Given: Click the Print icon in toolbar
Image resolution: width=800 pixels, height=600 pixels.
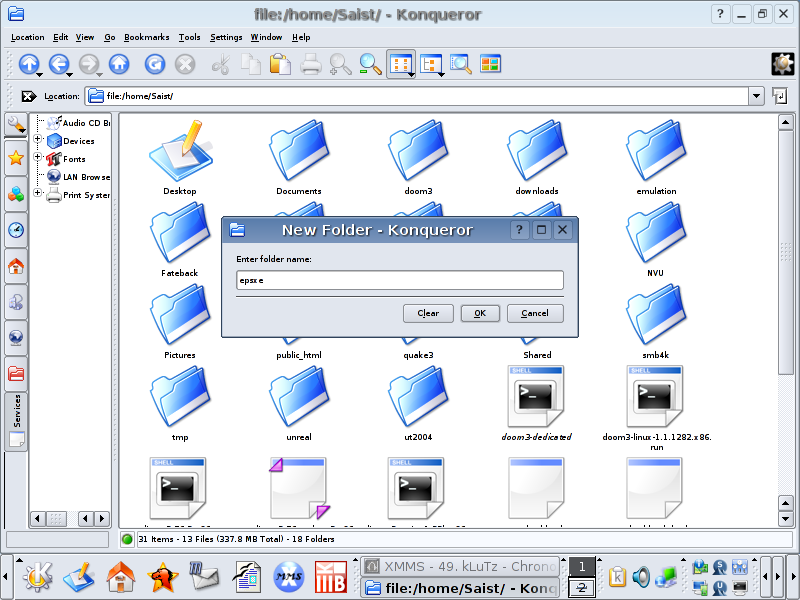Looking at the screenshot, I should coord(311,64).
